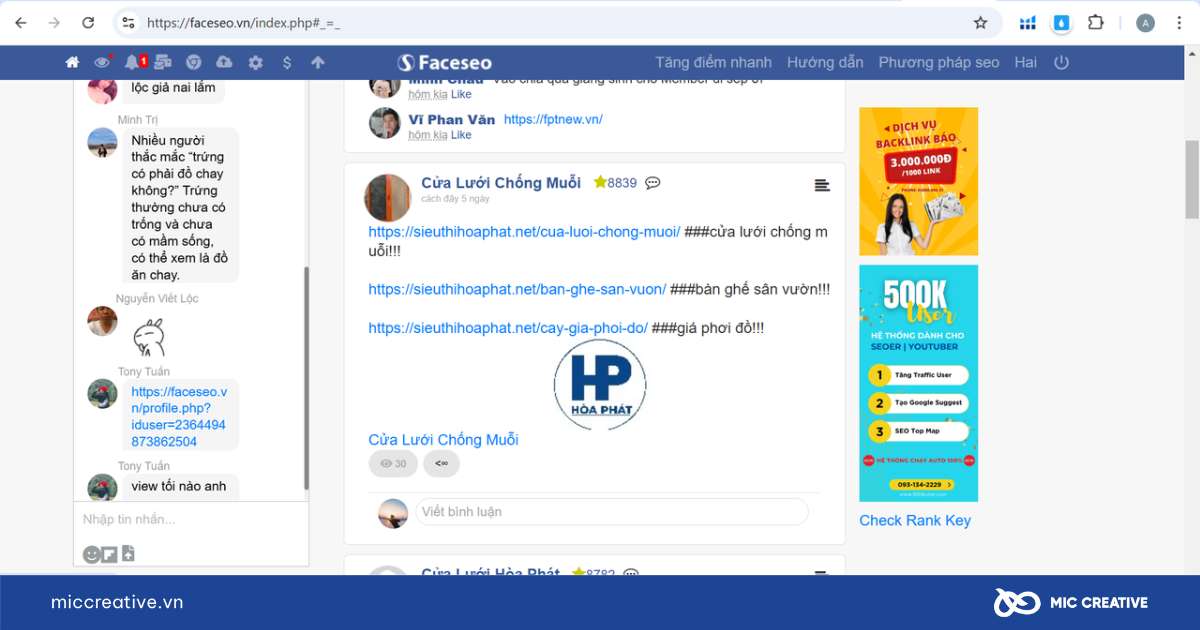The image size is (1200, 630).
Task: Focus the Nhập tin nhắn chat input
Action: click(190, 519)
